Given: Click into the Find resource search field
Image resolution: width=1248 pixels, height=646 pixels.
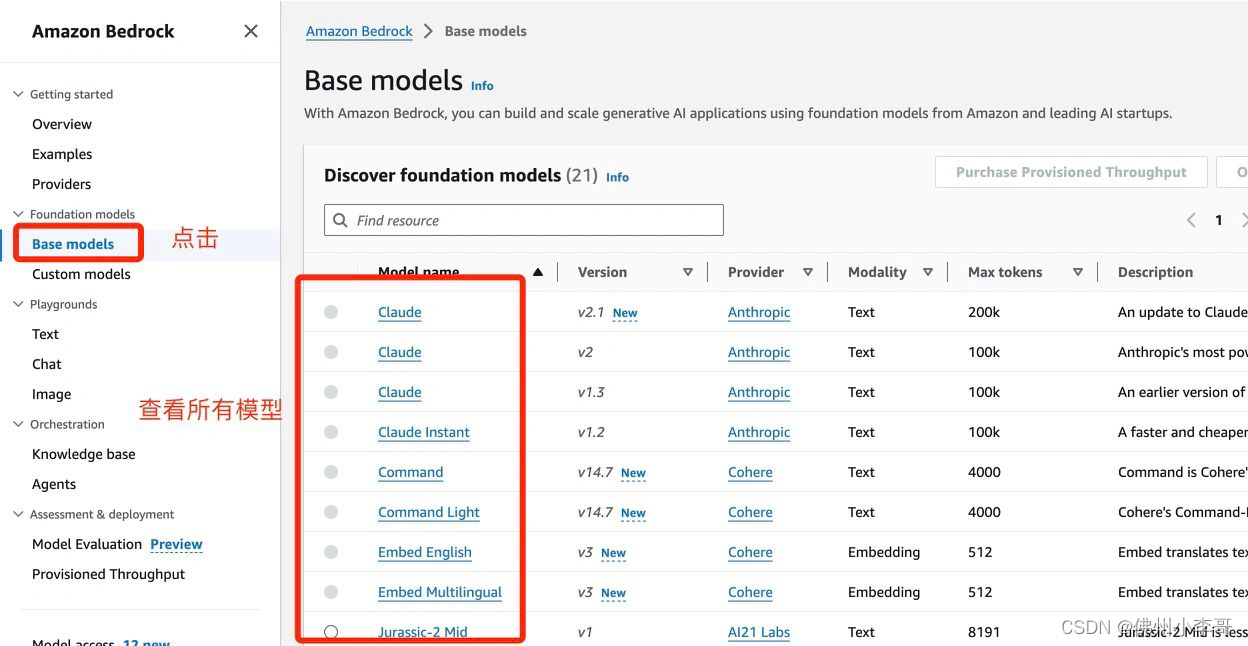Looking at the screenshot, I should (x=524, y=220).
